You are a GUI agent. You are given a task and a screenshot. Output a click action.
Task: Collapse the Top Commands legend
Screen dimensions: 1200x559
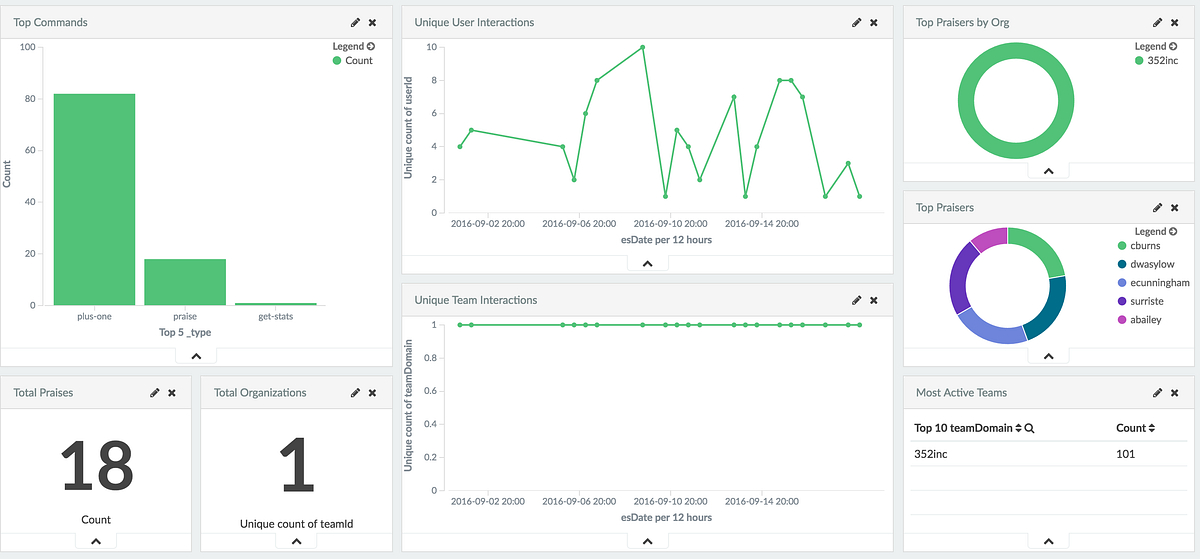pos(353,46)
